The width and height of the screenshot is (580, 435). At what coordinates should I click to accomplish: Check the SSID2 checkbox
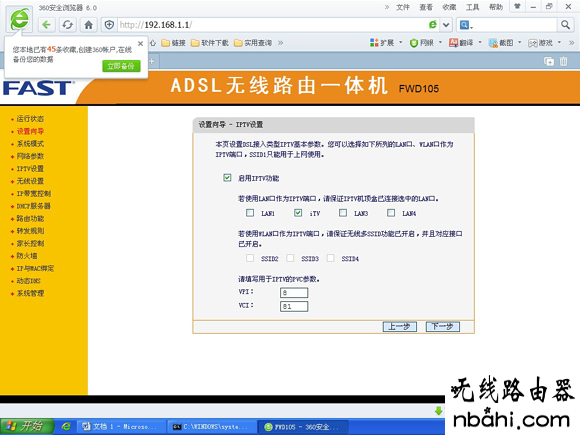pos(250,258)
